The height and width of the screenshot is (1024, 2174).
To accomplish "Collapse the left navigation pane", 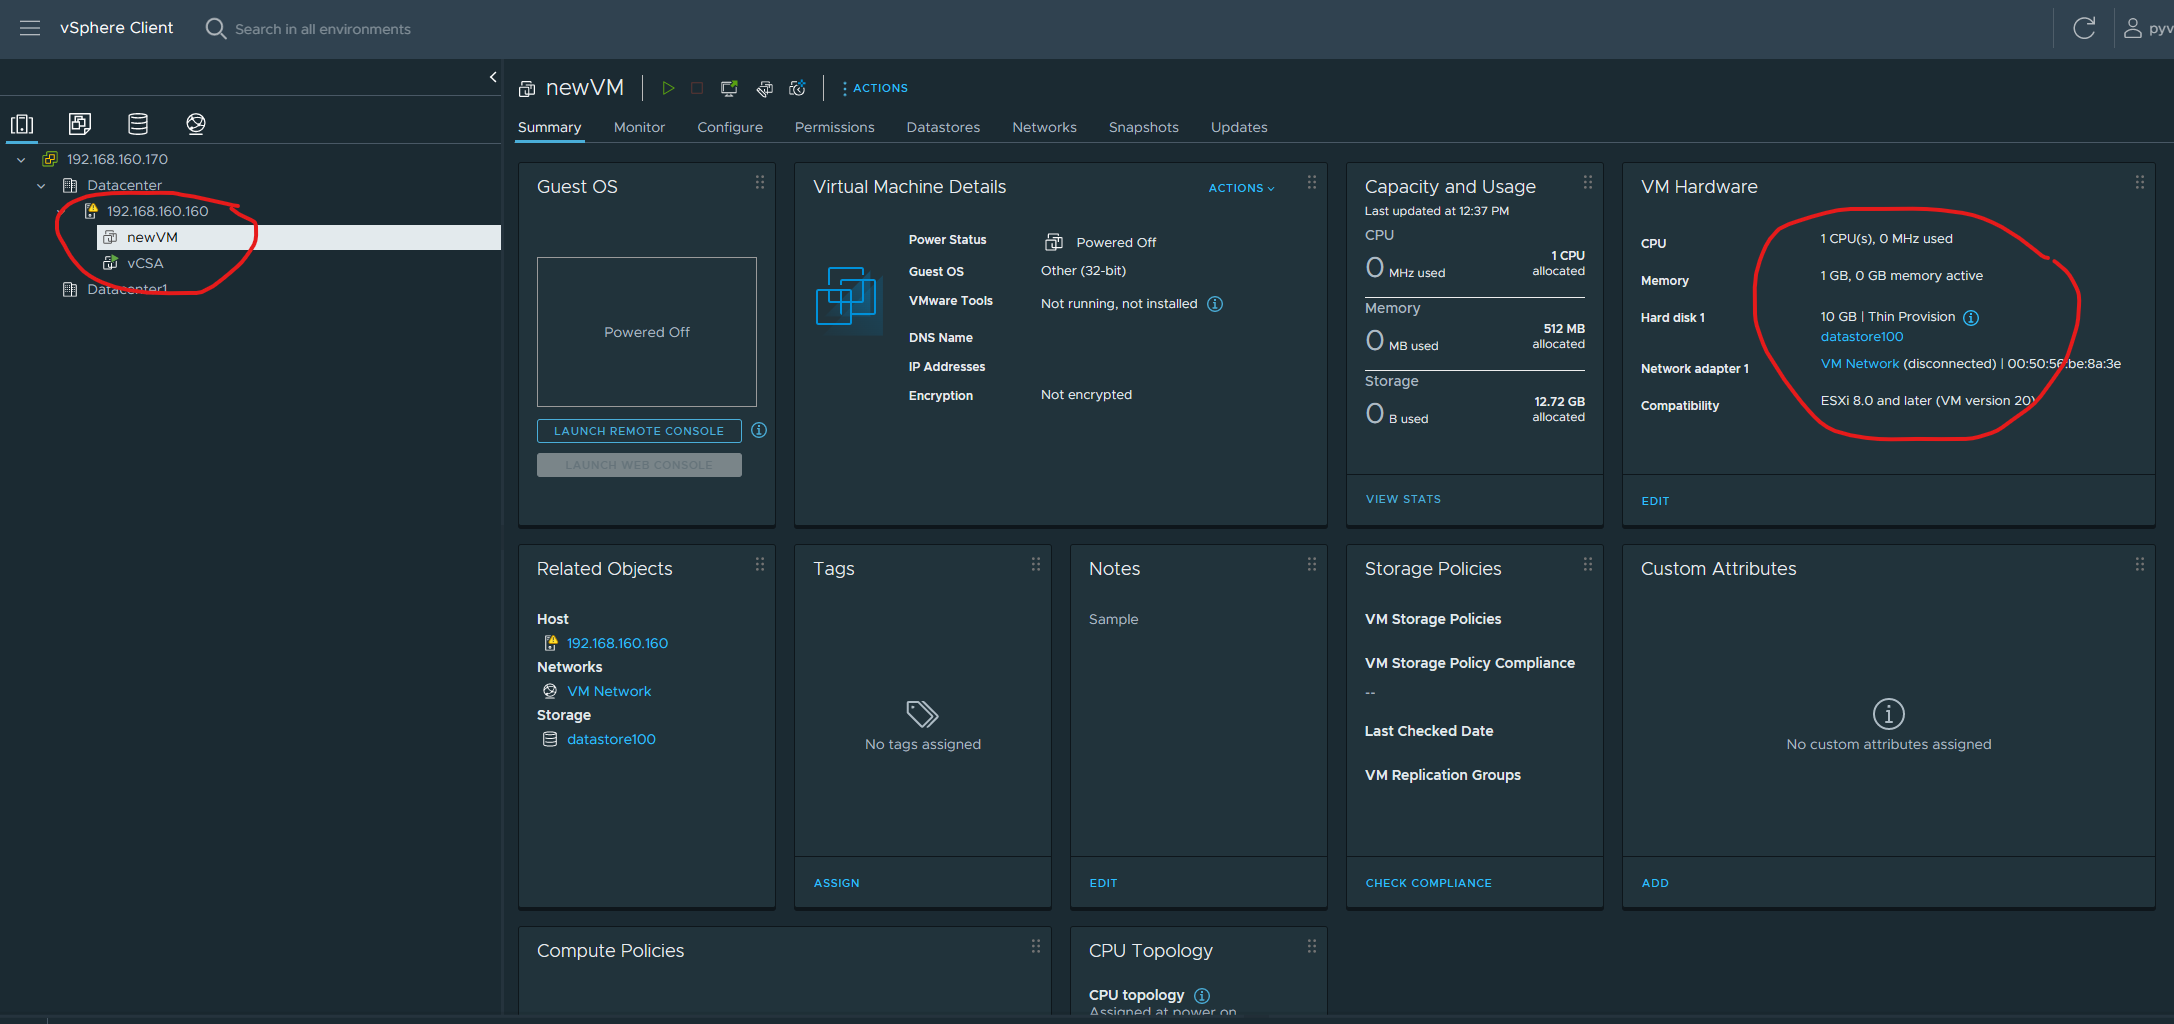I will tap(492, 77).
